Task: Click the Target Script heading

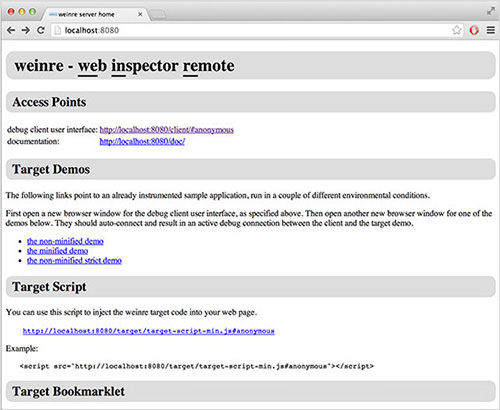Action: coord(49,287)
